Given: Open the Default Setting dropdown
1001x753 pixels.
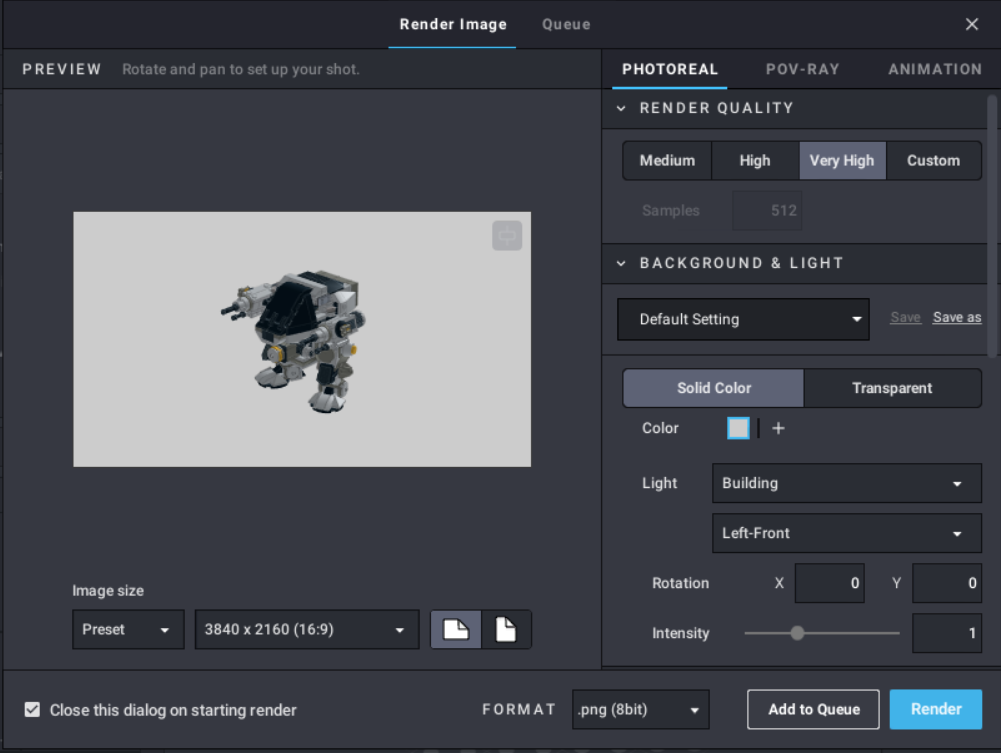Looking at the screenshot, I should (x=743, y=319).
